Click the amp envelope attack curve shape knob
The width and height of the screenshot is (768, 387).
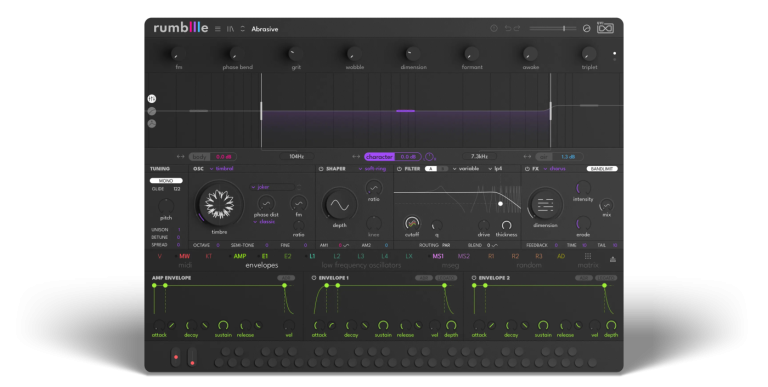coord(172,325)
